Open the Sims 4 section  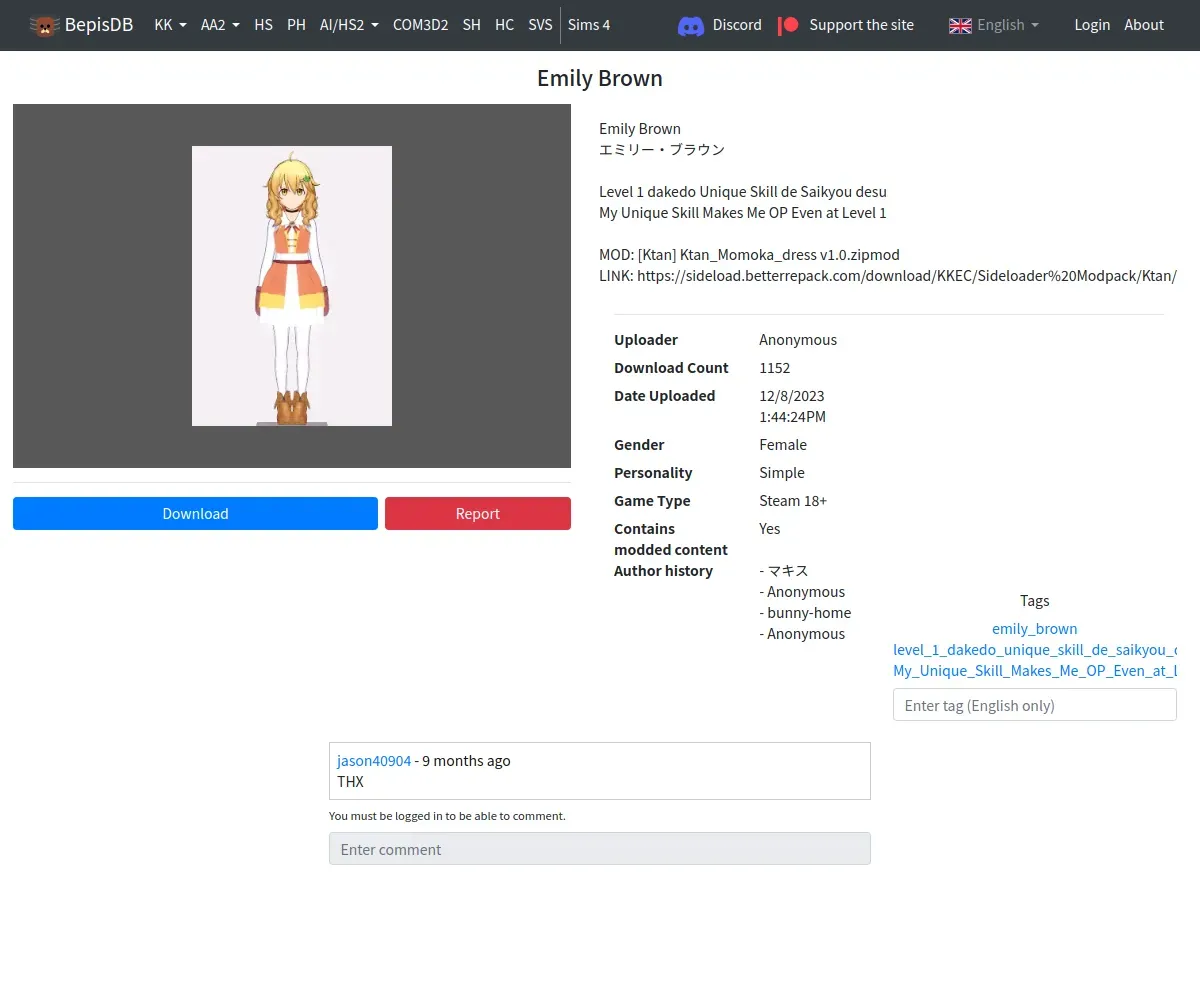[x=589, y=25]
